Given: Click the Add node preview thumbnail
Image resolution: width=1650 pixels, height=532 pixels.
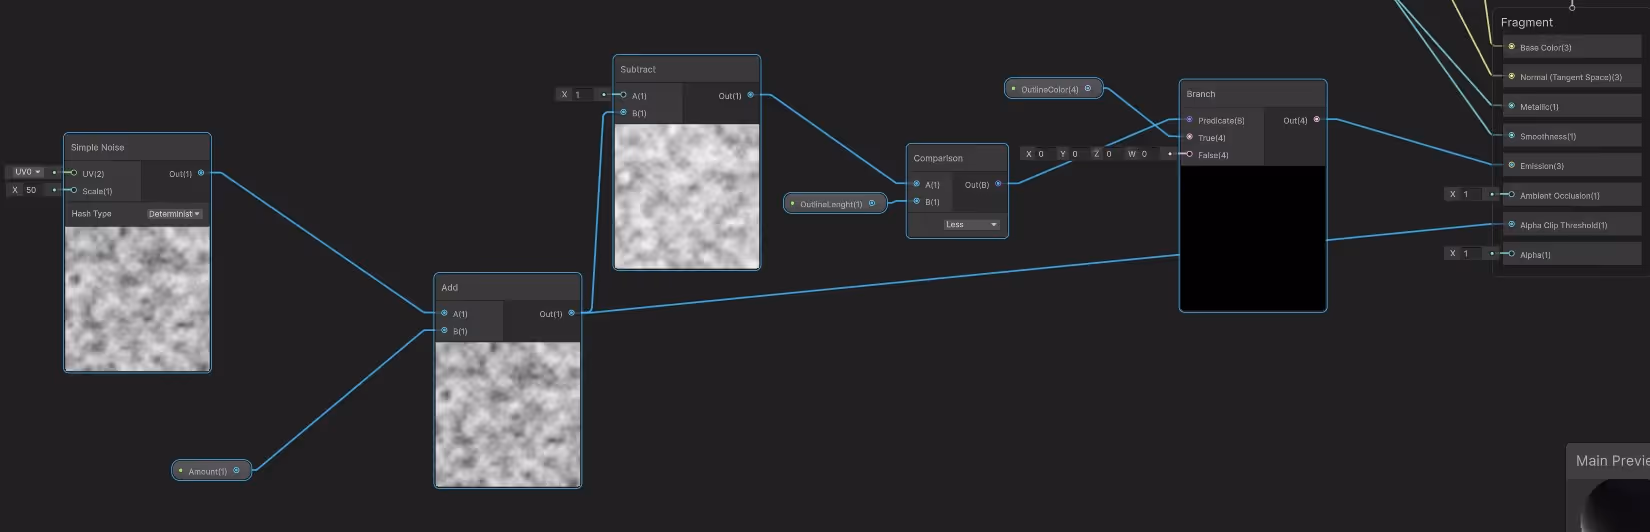Looking at the screenshot, I should (x=507, y=414).
